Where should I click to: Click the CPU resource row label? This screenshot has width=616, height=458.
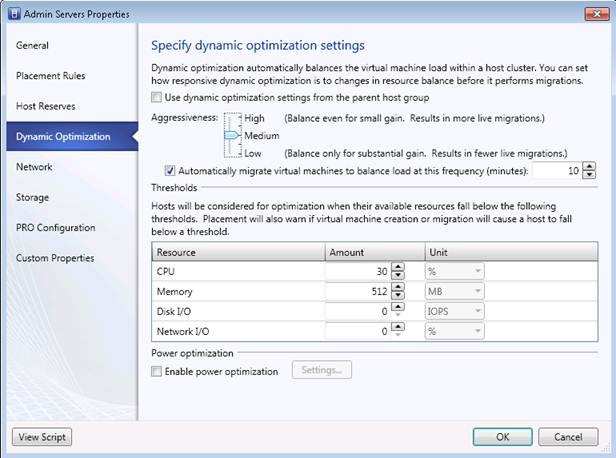coord(165,272)
